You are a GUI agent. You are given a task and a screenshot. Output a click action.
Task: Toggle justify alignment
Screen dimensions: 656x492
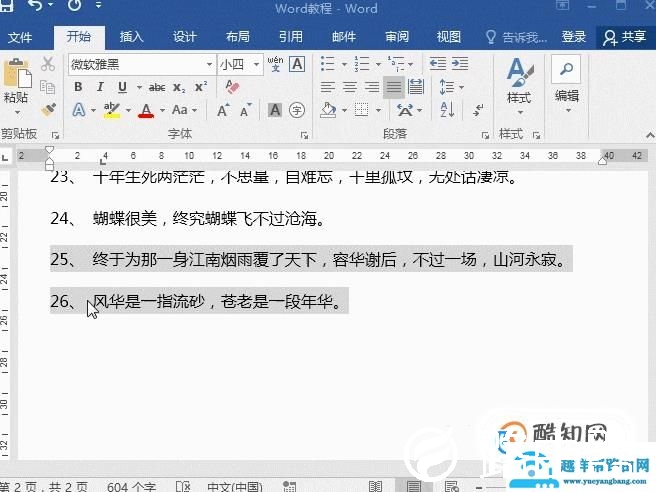point(393,87)
